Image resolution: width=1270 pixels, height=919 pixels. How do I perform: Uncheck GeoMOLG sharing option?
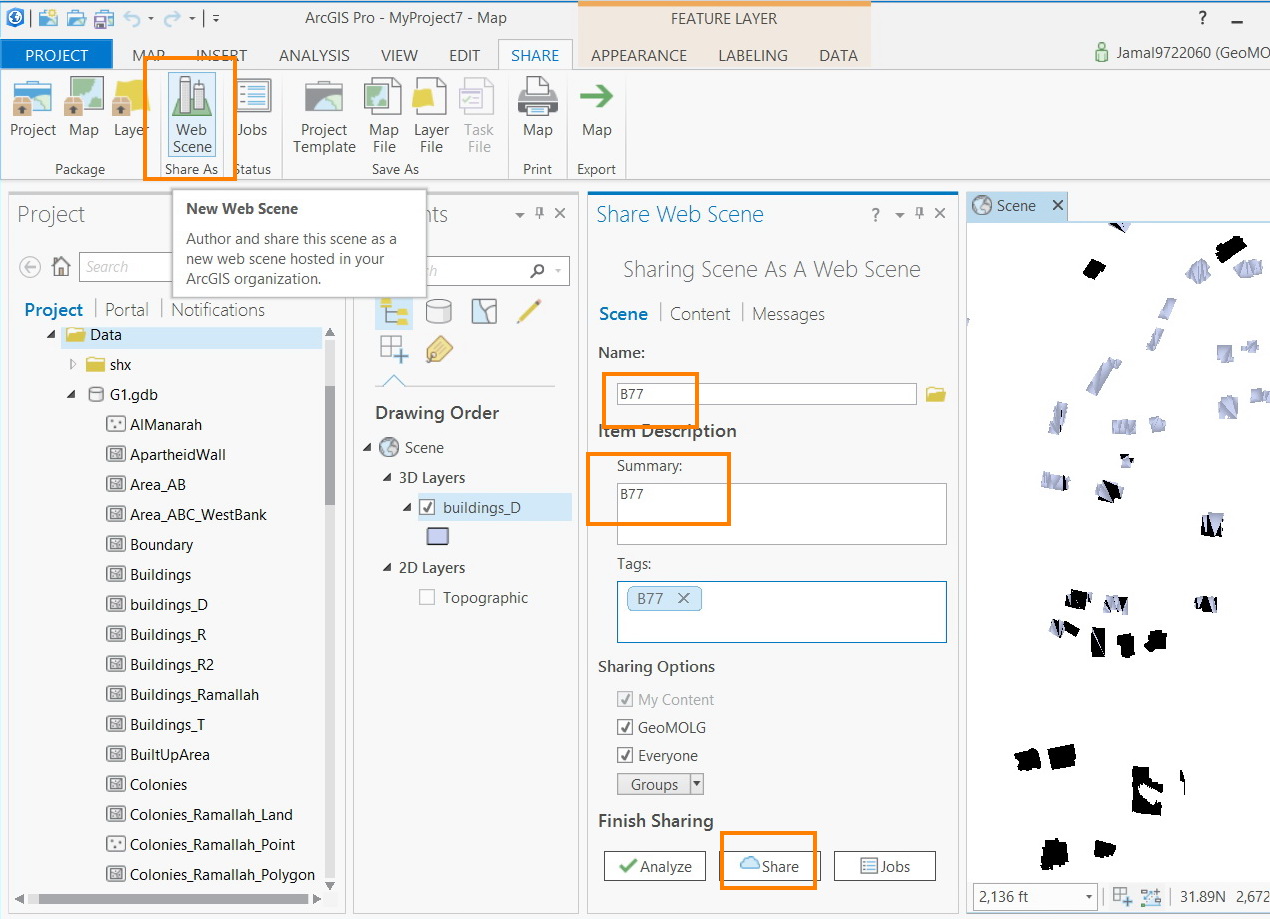coord(625,727)
